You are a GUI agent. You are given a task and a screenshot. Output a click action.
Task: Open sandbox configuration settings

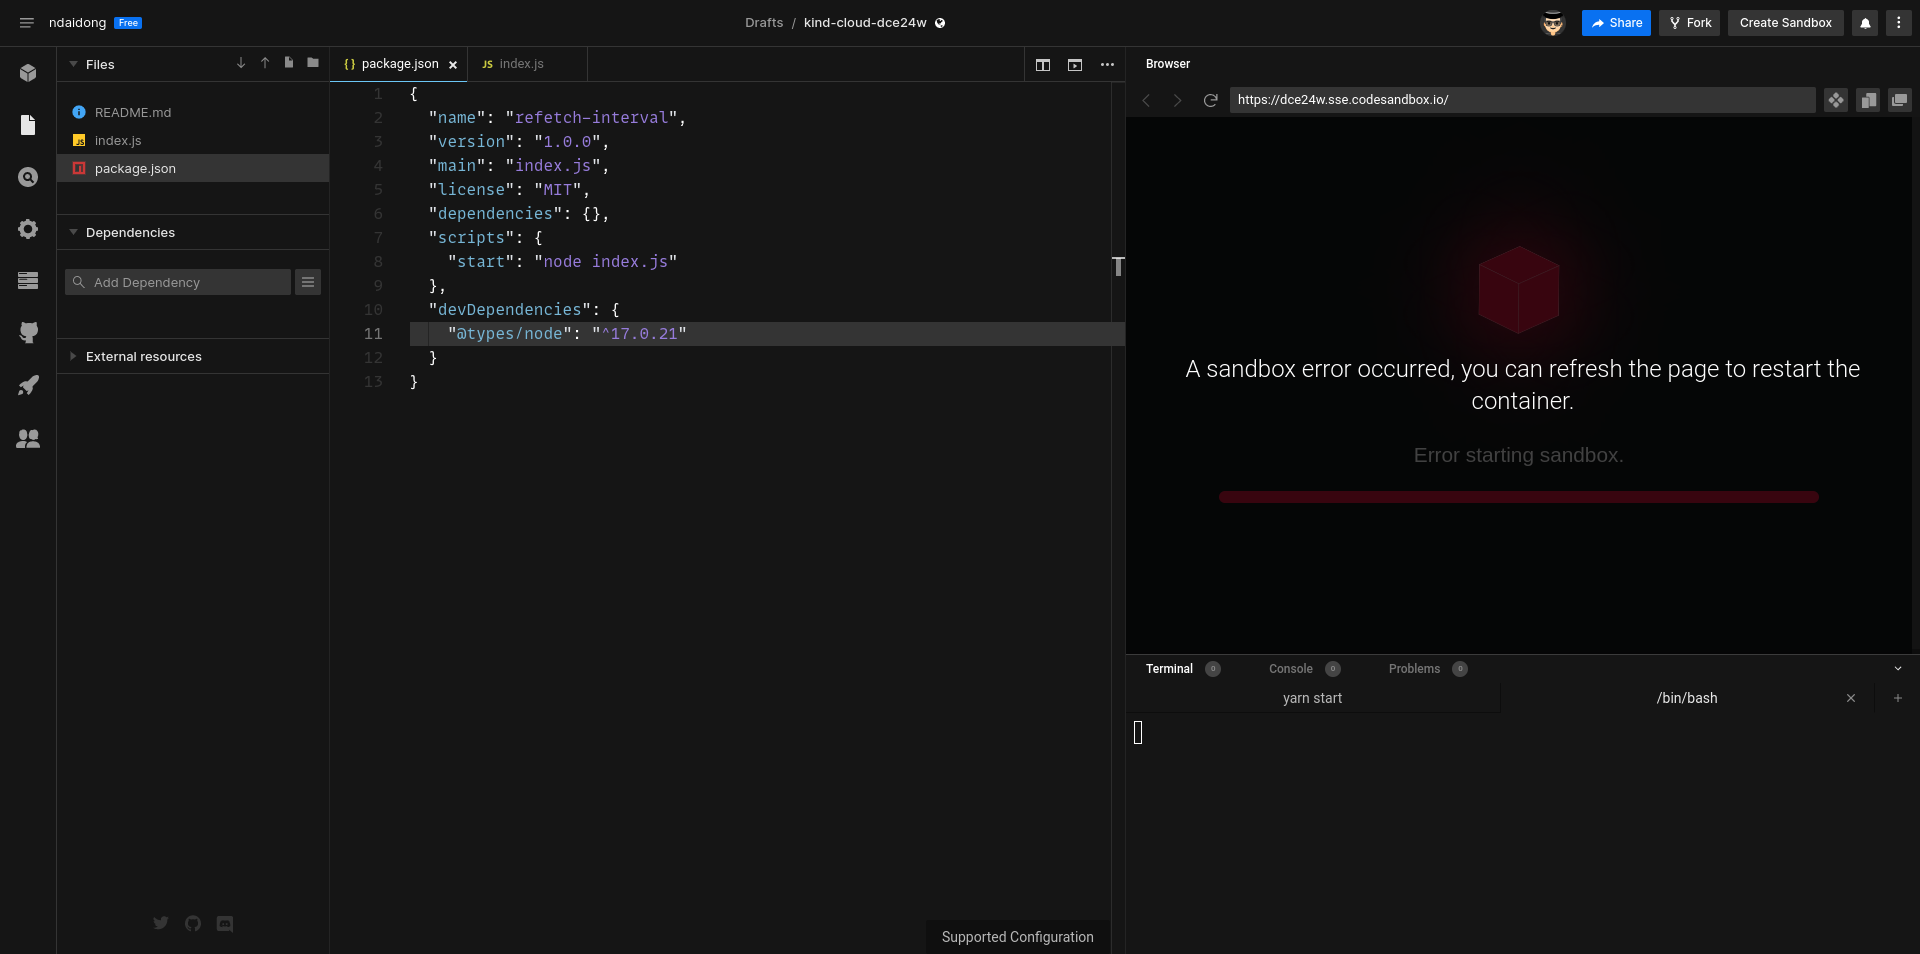28,229
